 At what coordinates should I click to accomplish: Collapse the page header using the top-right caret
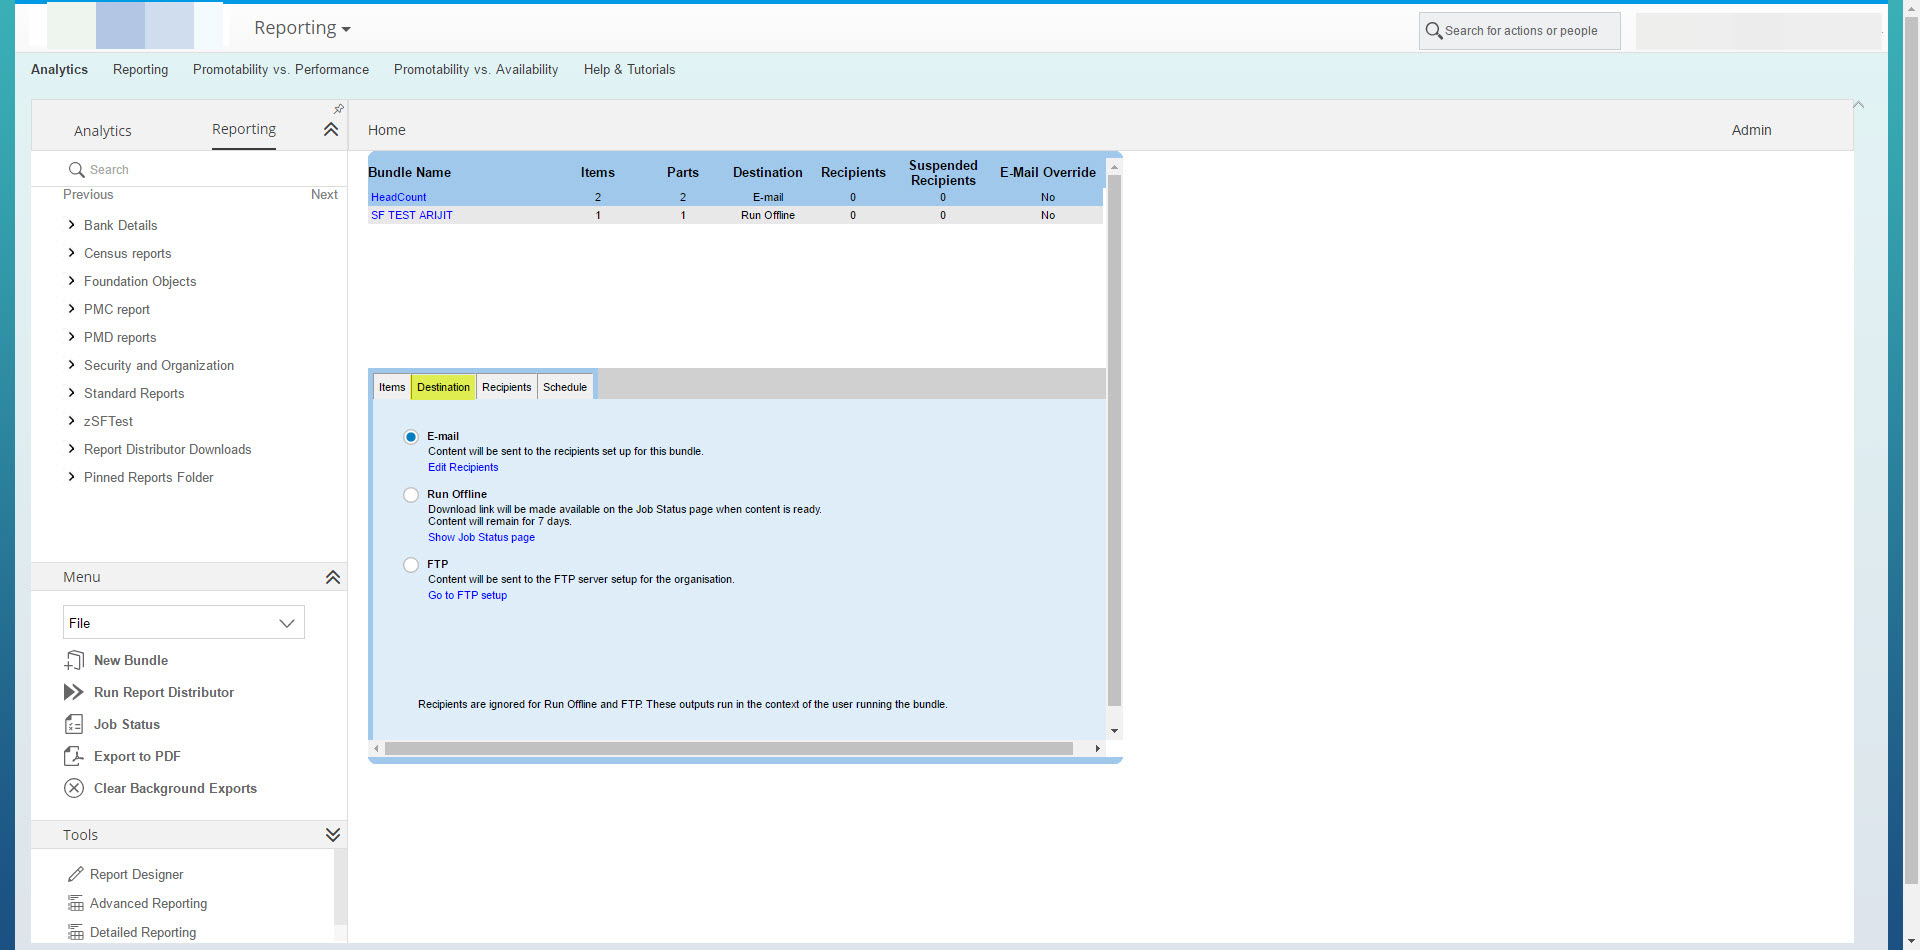coord(1859,105)
